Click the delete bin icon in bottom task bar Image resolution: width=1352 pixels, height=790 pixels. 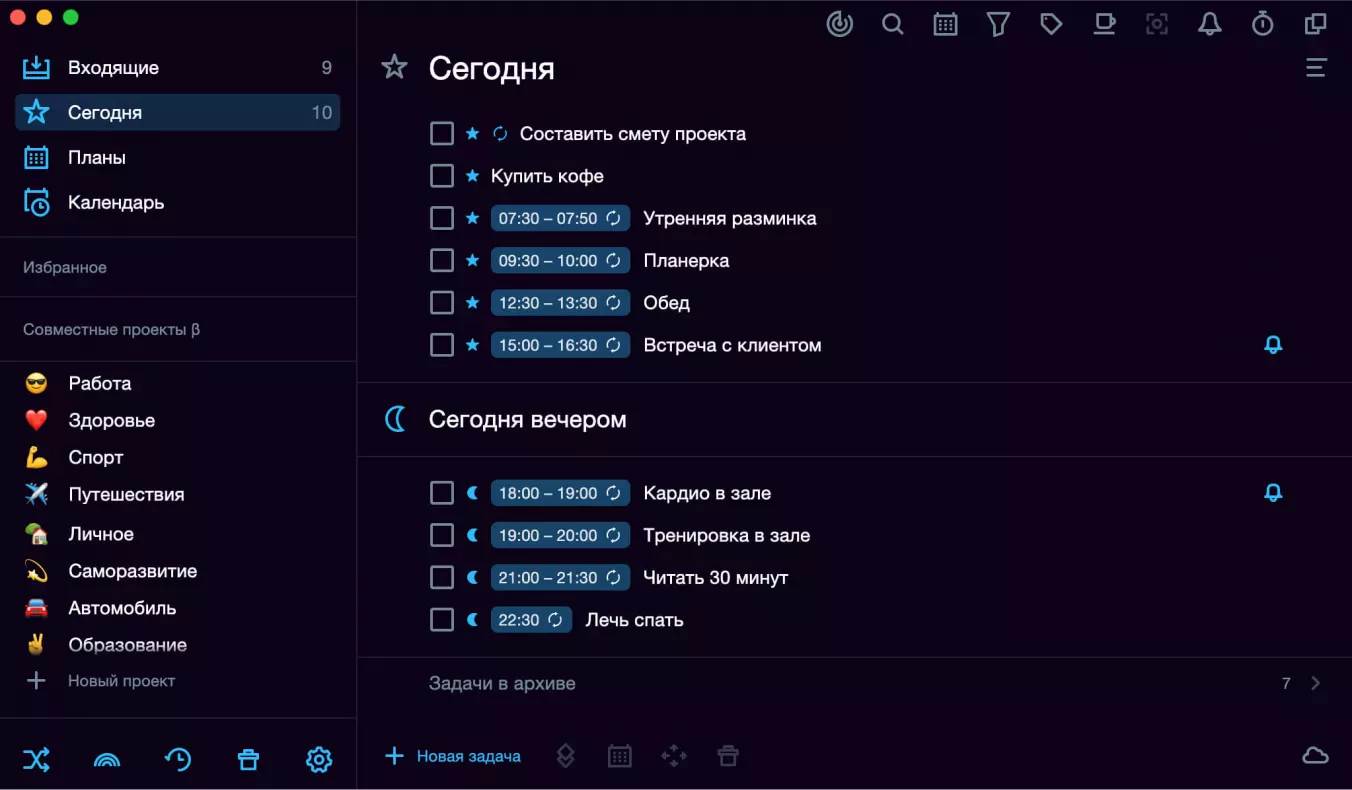728,756
